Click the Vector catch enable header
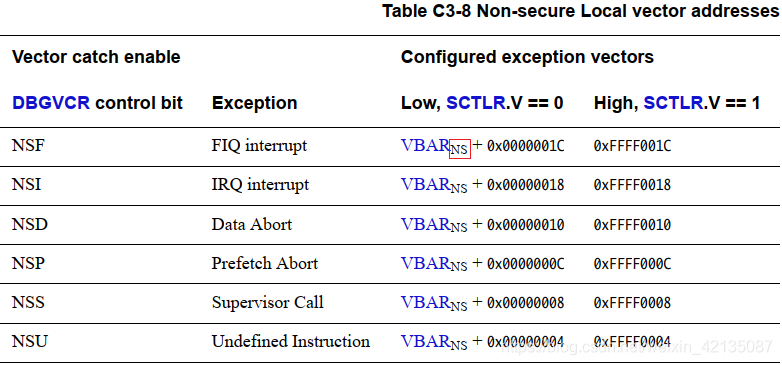Viewport: 782px width, 365px height. pos(96,57)
